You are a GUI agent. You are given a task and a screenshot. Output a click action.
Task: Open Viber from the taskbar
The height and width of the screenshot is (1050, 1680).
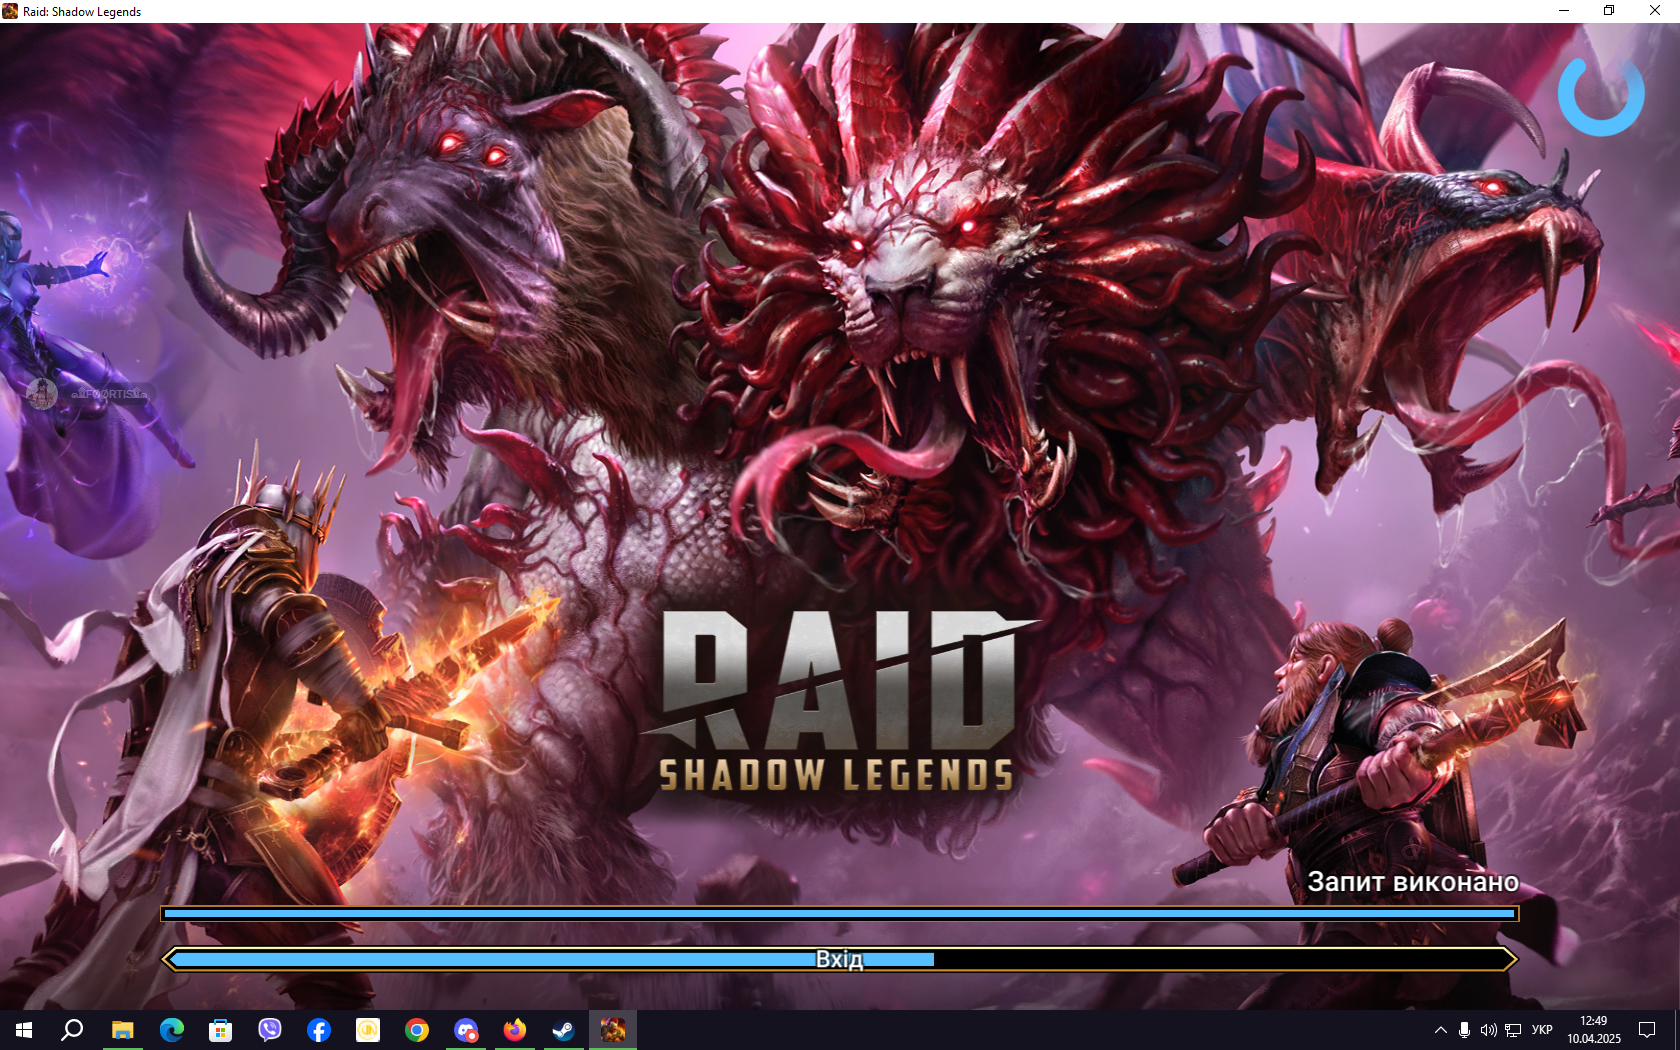click(x=269, y=1030)
